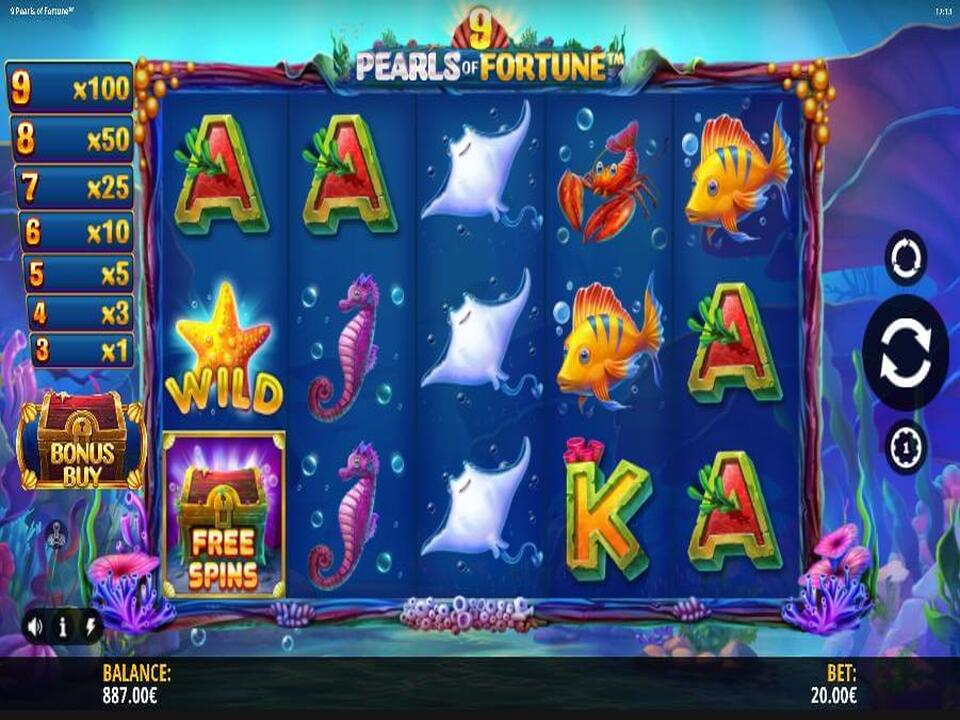Open the game info paytable
Screen dimensions: 960x720
coord(62,626)
